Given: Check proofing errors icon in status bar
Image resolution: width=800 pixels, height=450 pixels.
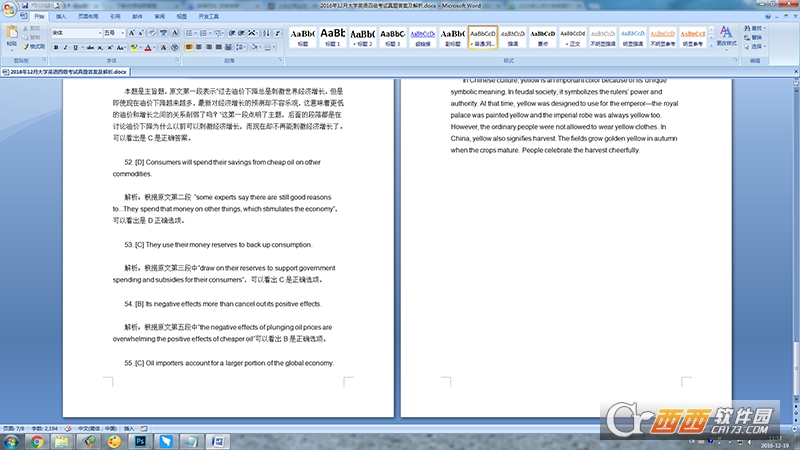Looking at the screenshot, I should point(68,429).
